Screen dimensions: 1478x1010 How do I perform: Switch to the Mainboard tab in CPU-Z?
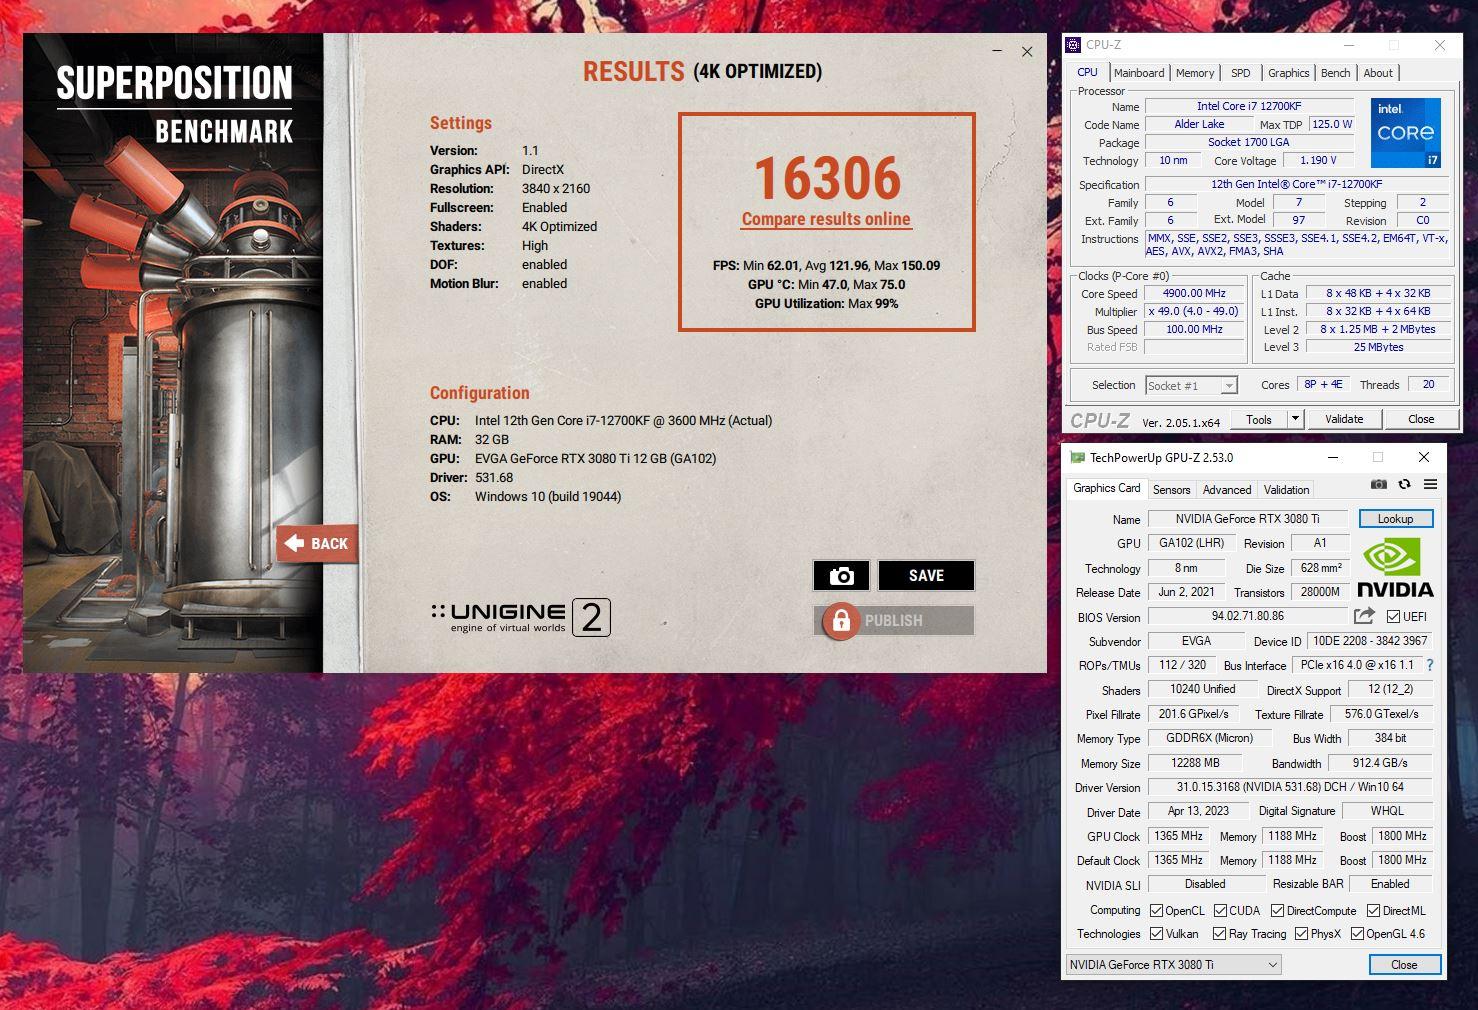[x=1139, y=73]
